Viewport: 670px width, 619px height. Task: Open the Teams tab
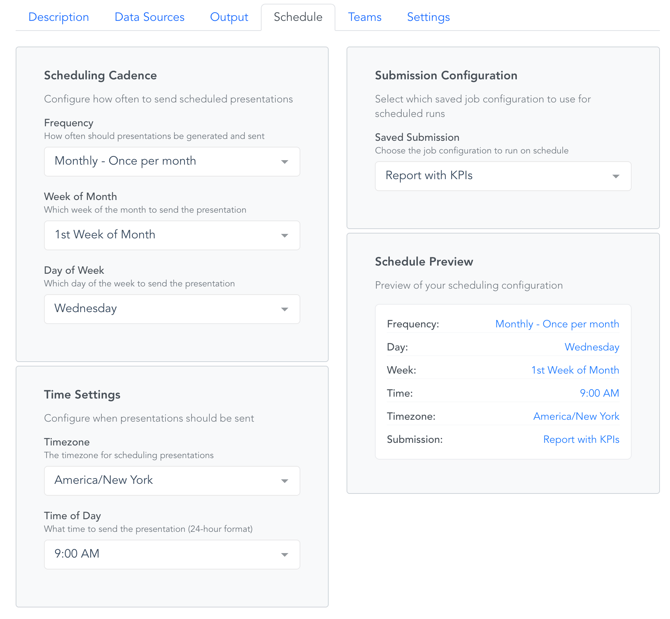pos(365,17)
